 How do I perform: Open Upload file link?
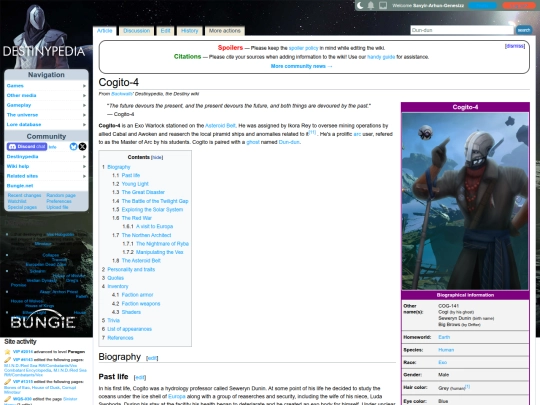click(57, 207)
